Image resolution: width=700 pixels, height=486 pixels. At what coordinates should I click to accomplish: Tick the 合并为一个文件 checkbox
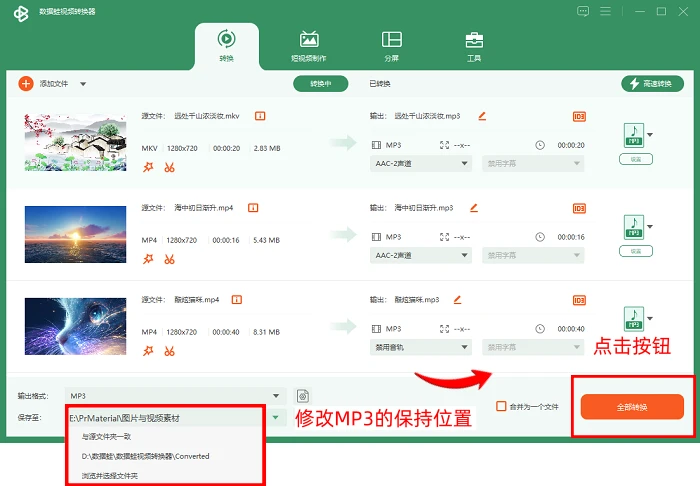pyautogui.click(x=501, y=406)
